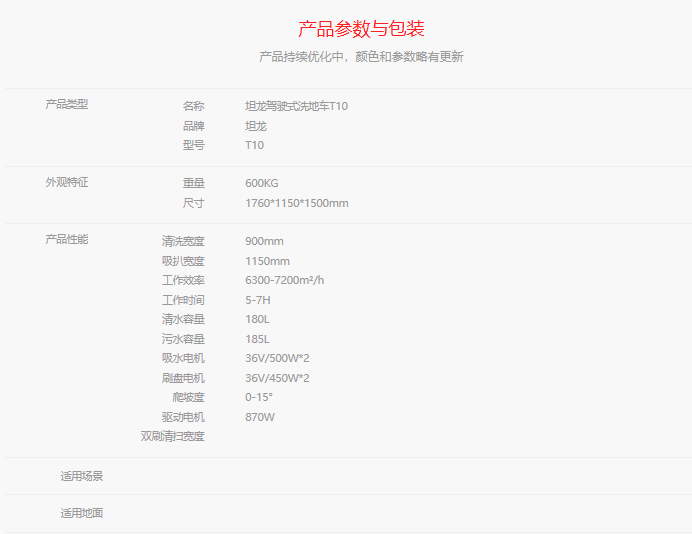
Task: Click the 清洗宽度 field label
Action: coord(183,241)
